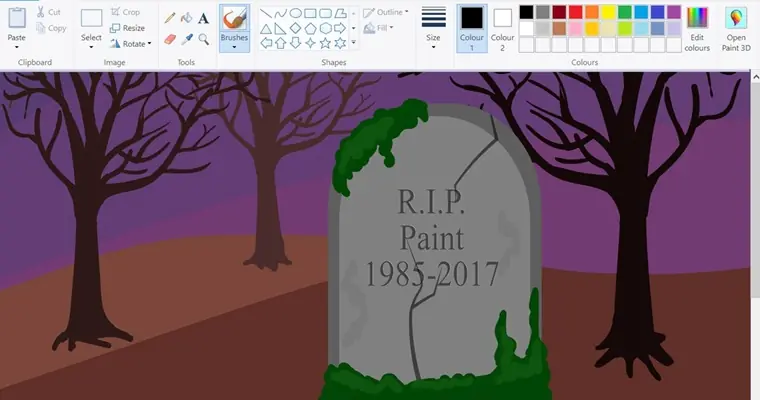Pick the rose pink colour swatch
Image resolution: width=760 pixels, height=400 pixels.
[x=575, y=29]
